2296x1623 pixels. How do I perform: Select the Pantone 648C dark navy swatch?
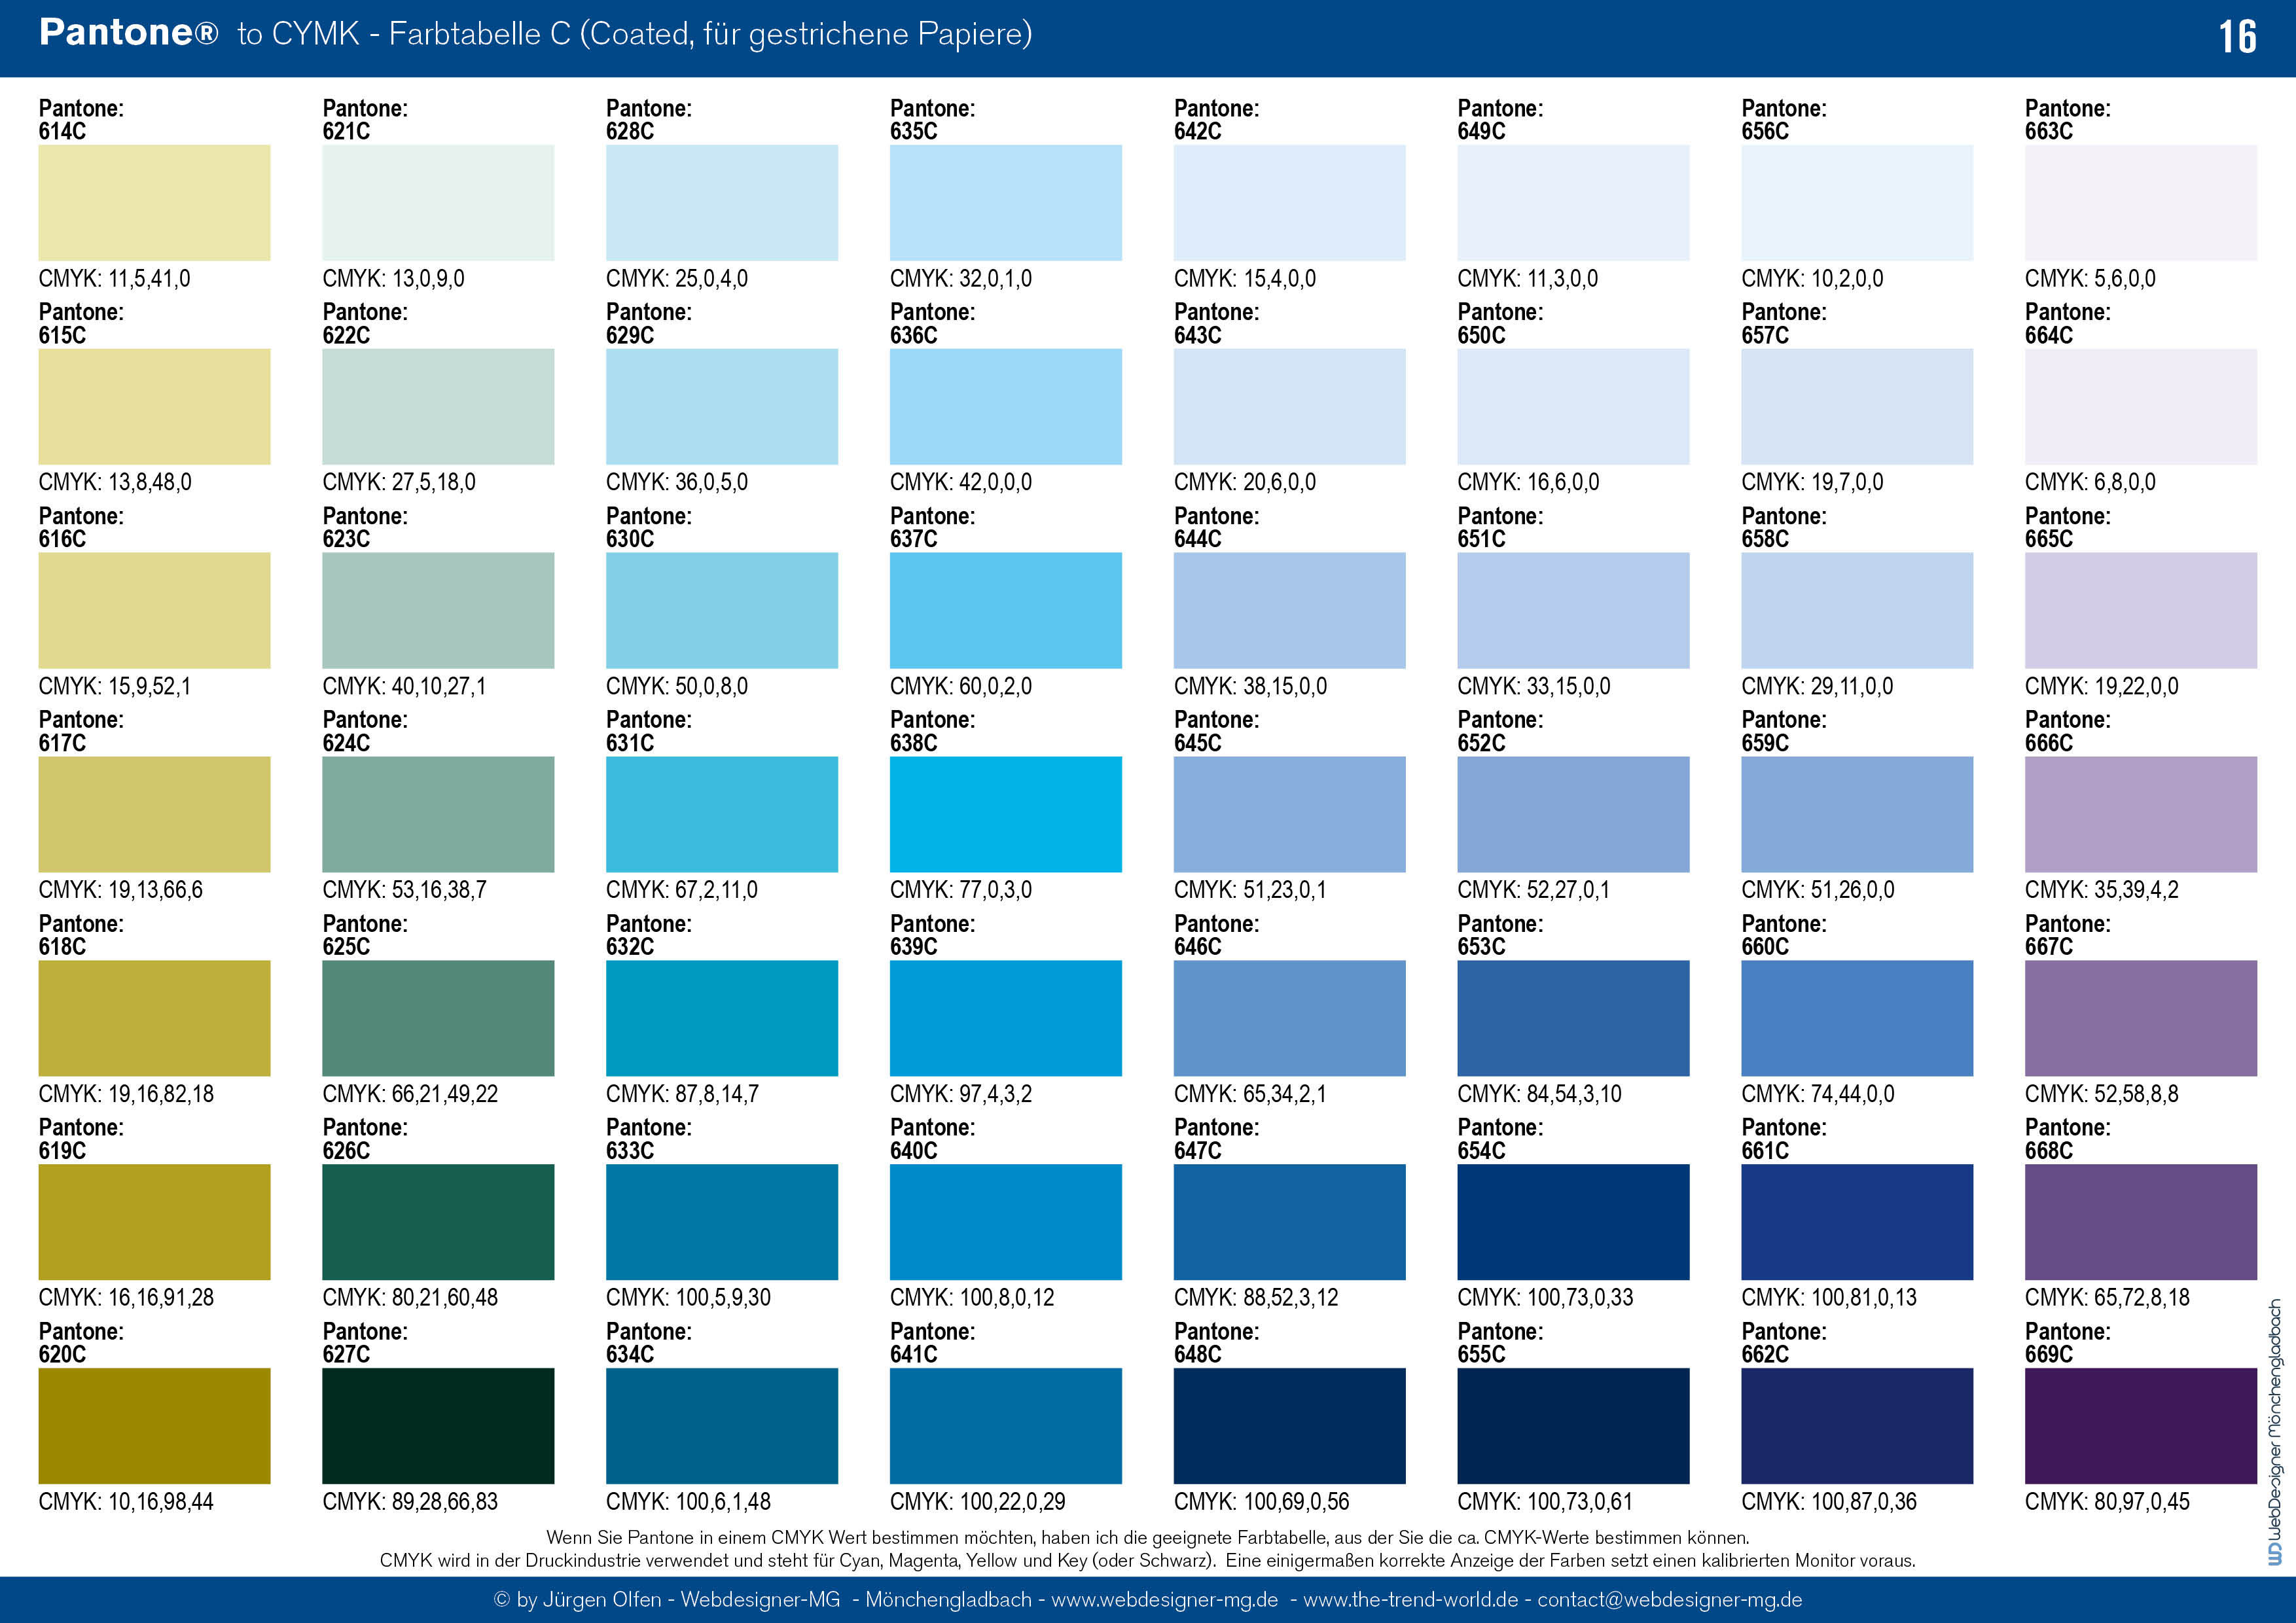[1290, 1426]
